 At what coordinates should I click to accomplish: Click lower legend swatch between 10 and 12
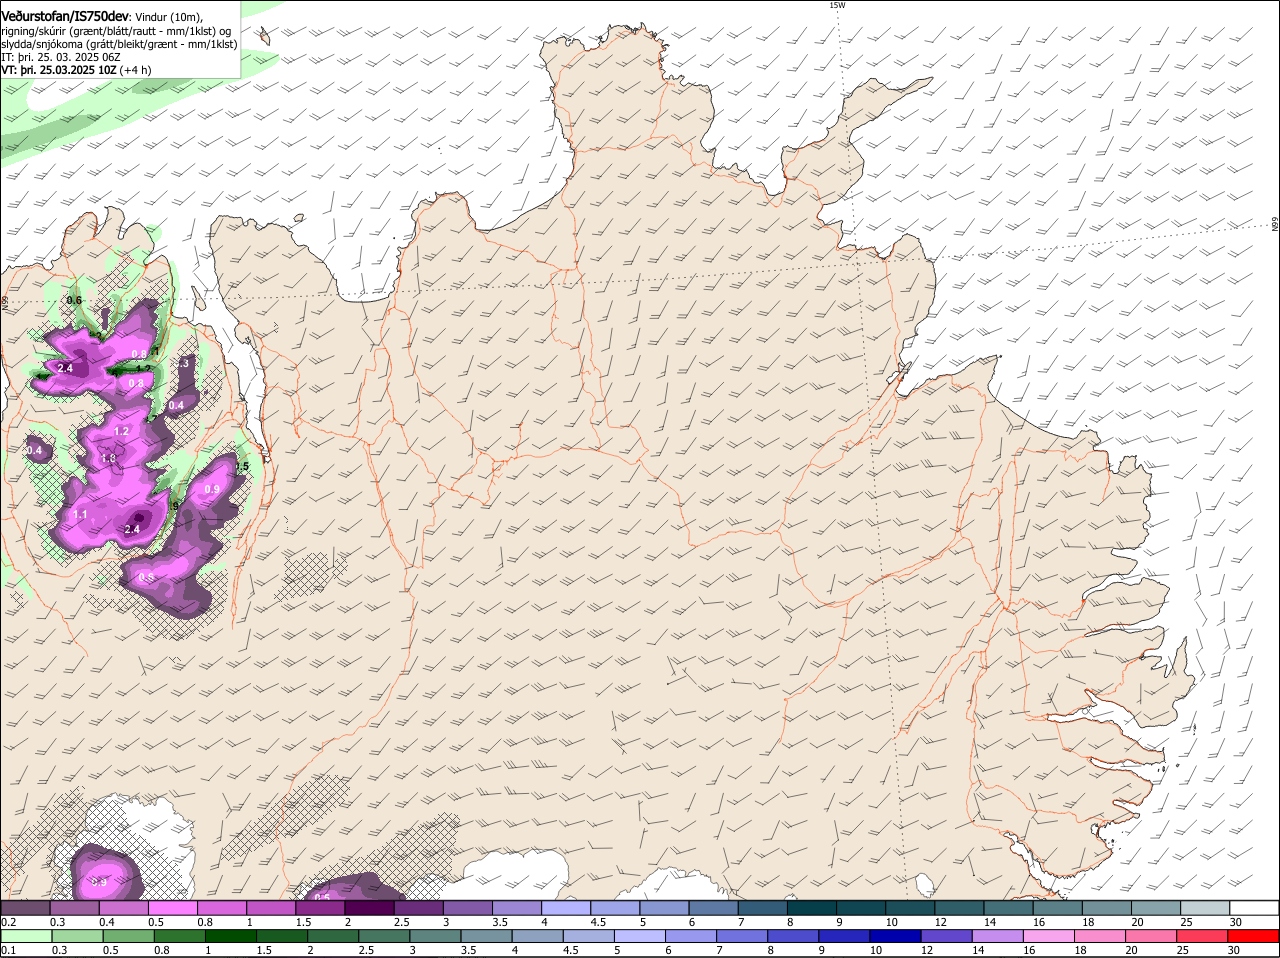(x=898, y=936)
